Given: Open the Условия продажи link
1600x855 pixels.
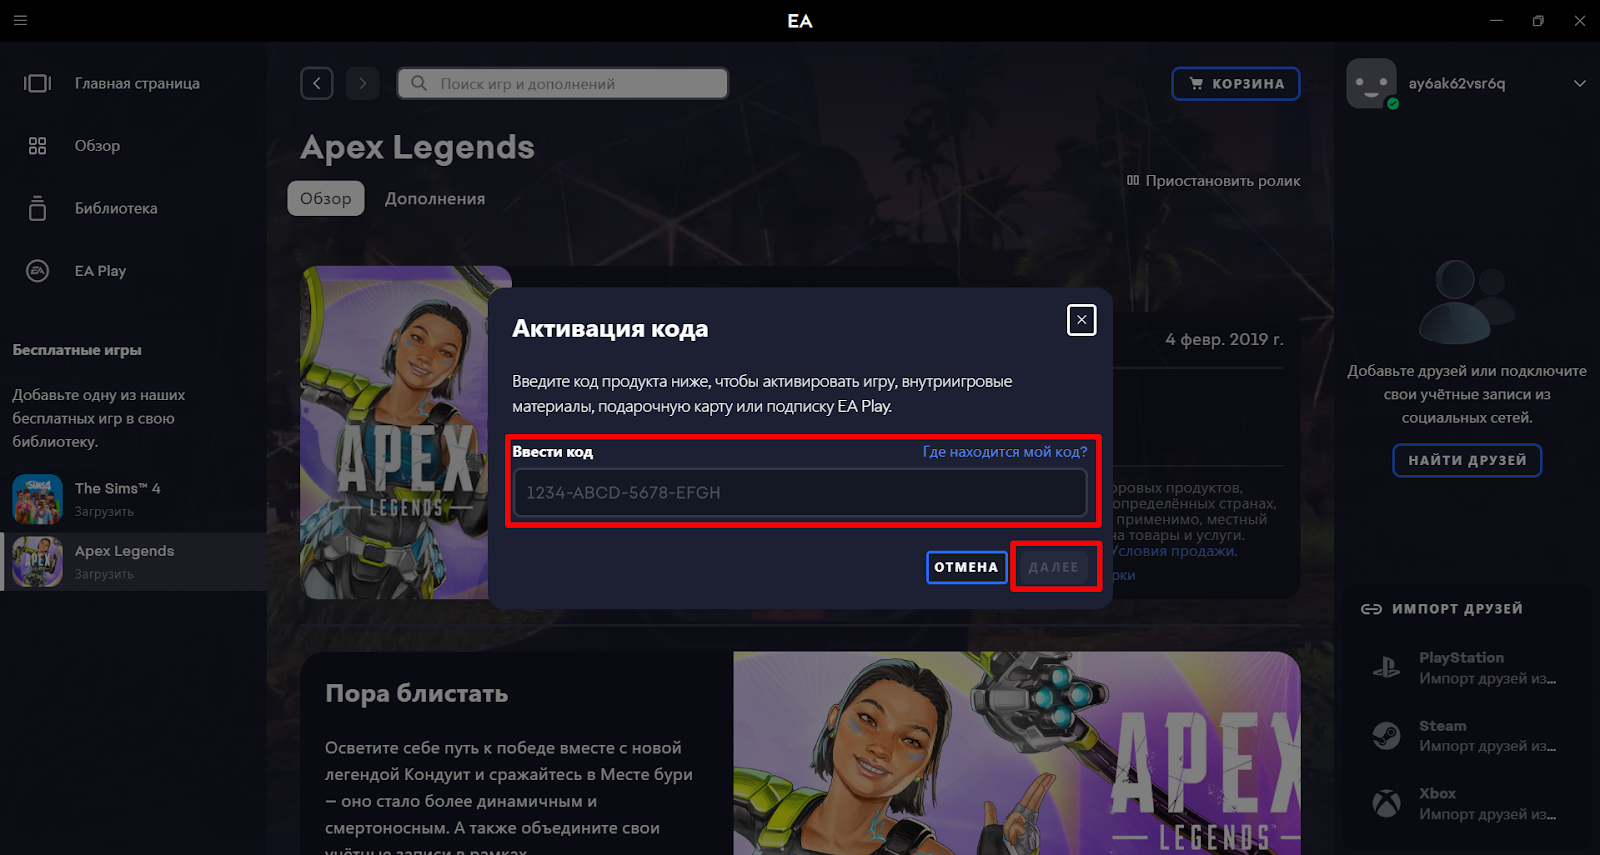Looking at the screenshot, I should click(x=1175, y=551).
